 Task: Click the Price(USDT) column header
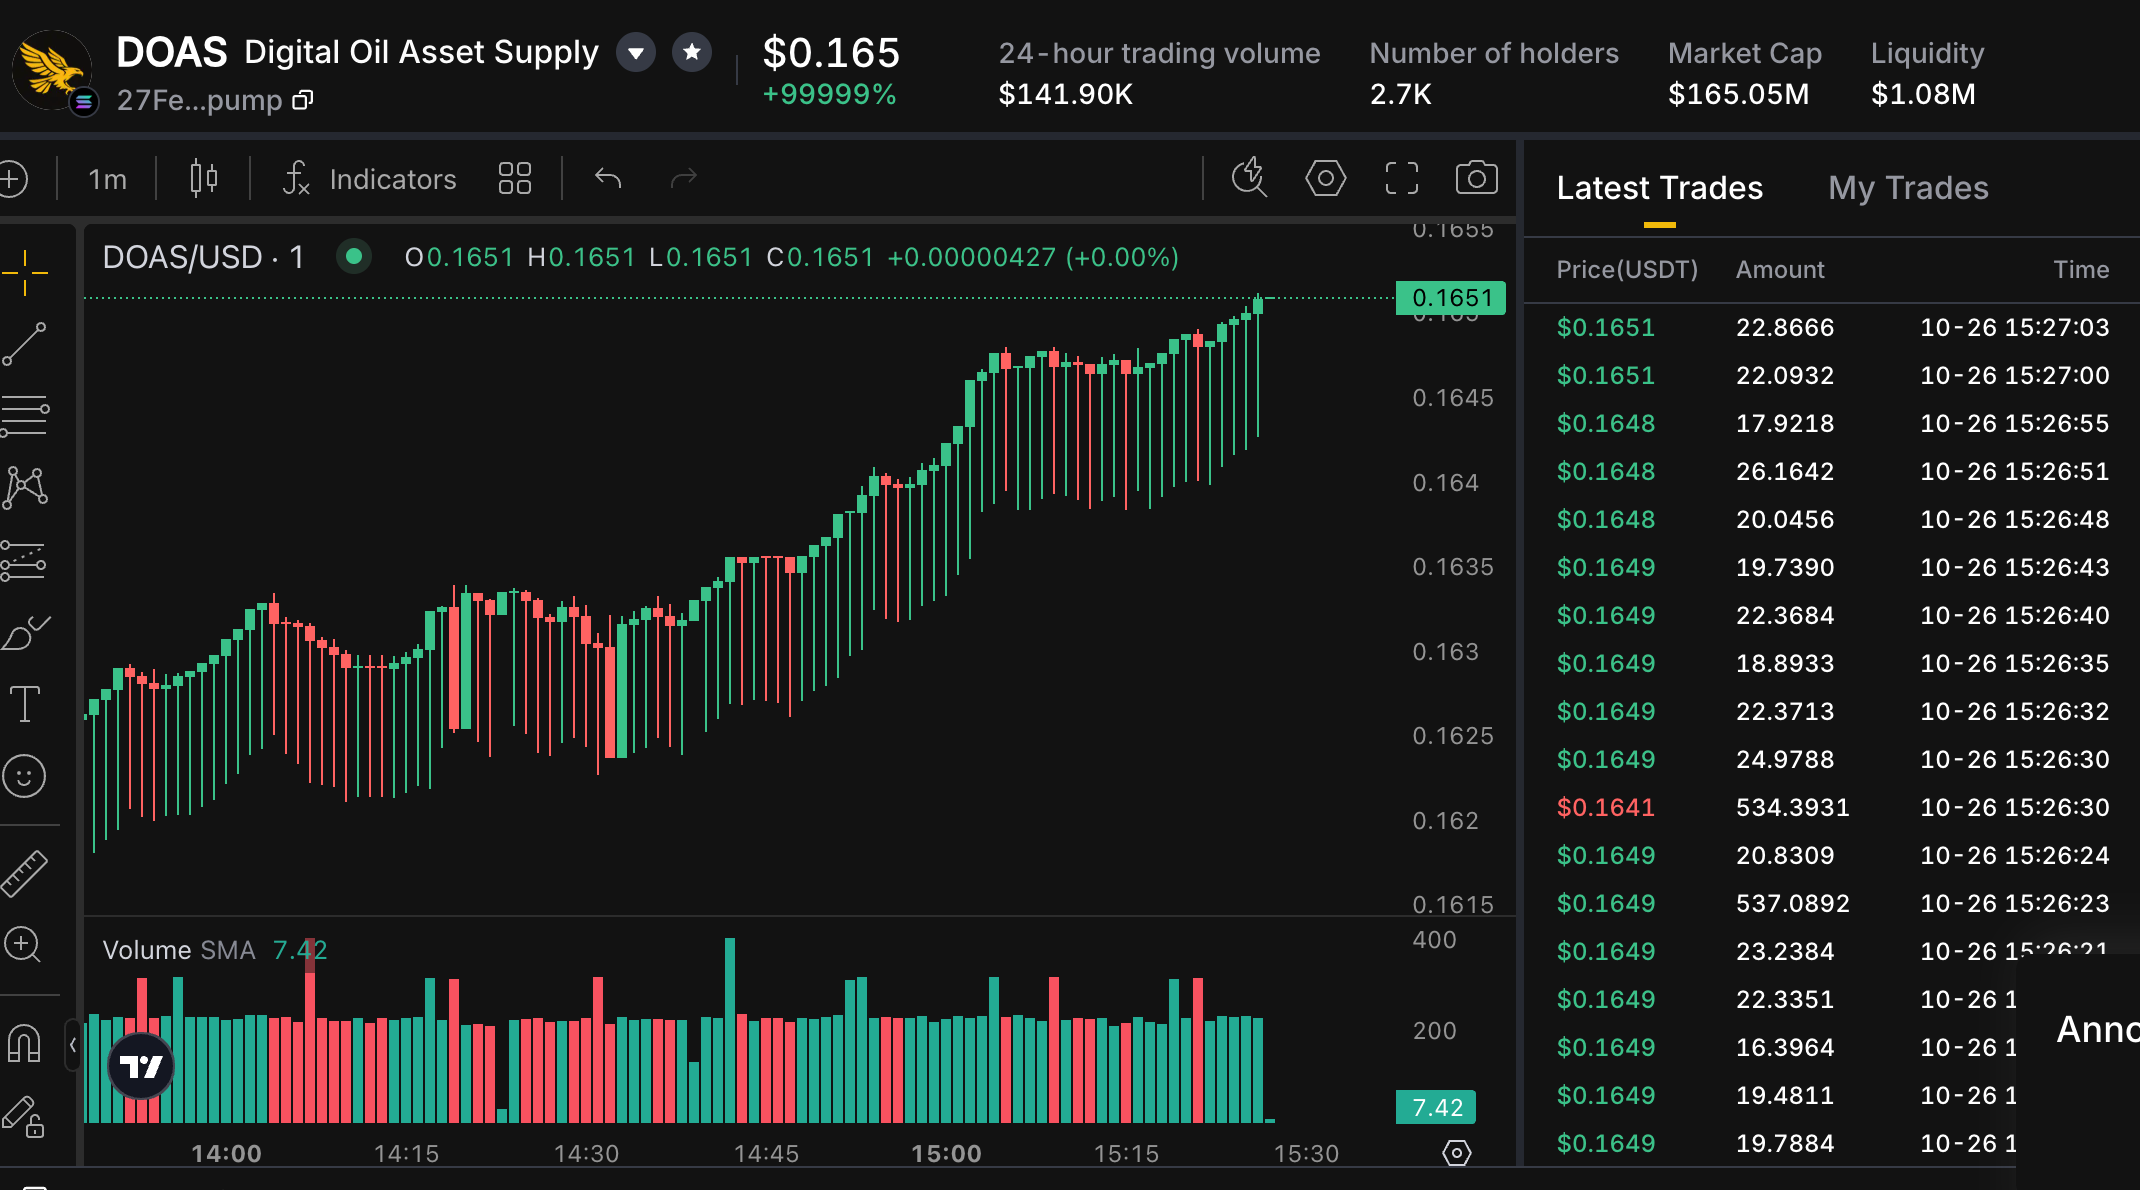pos(1627,269)
